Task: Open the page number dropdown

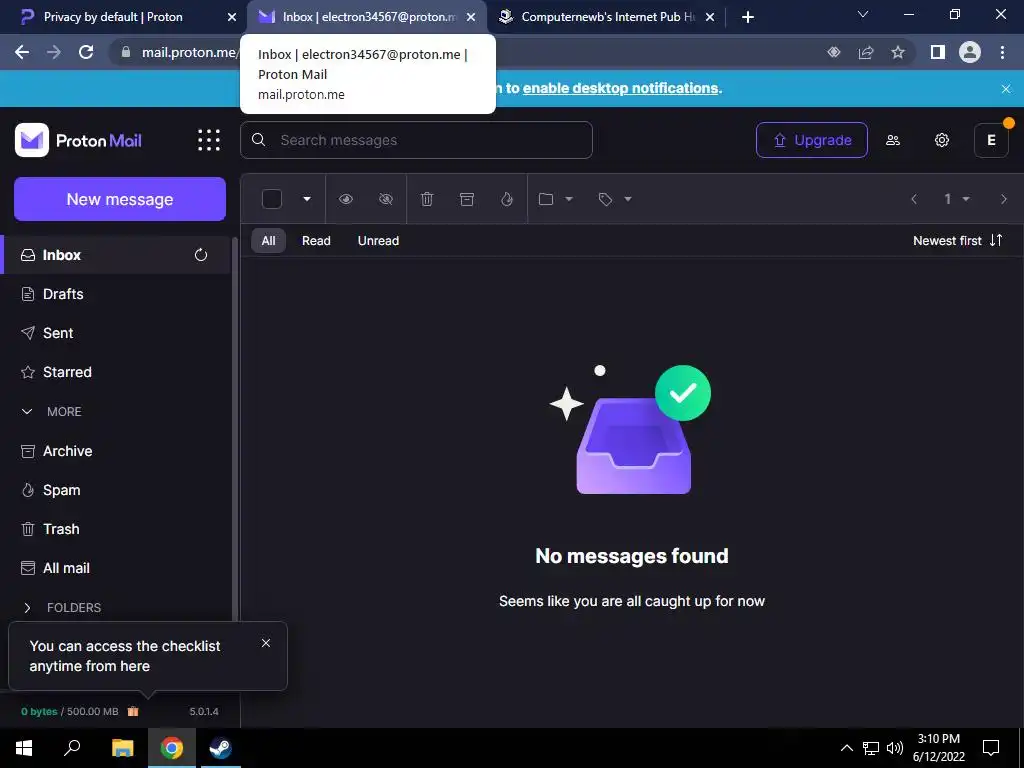Action: coord(956,199)
